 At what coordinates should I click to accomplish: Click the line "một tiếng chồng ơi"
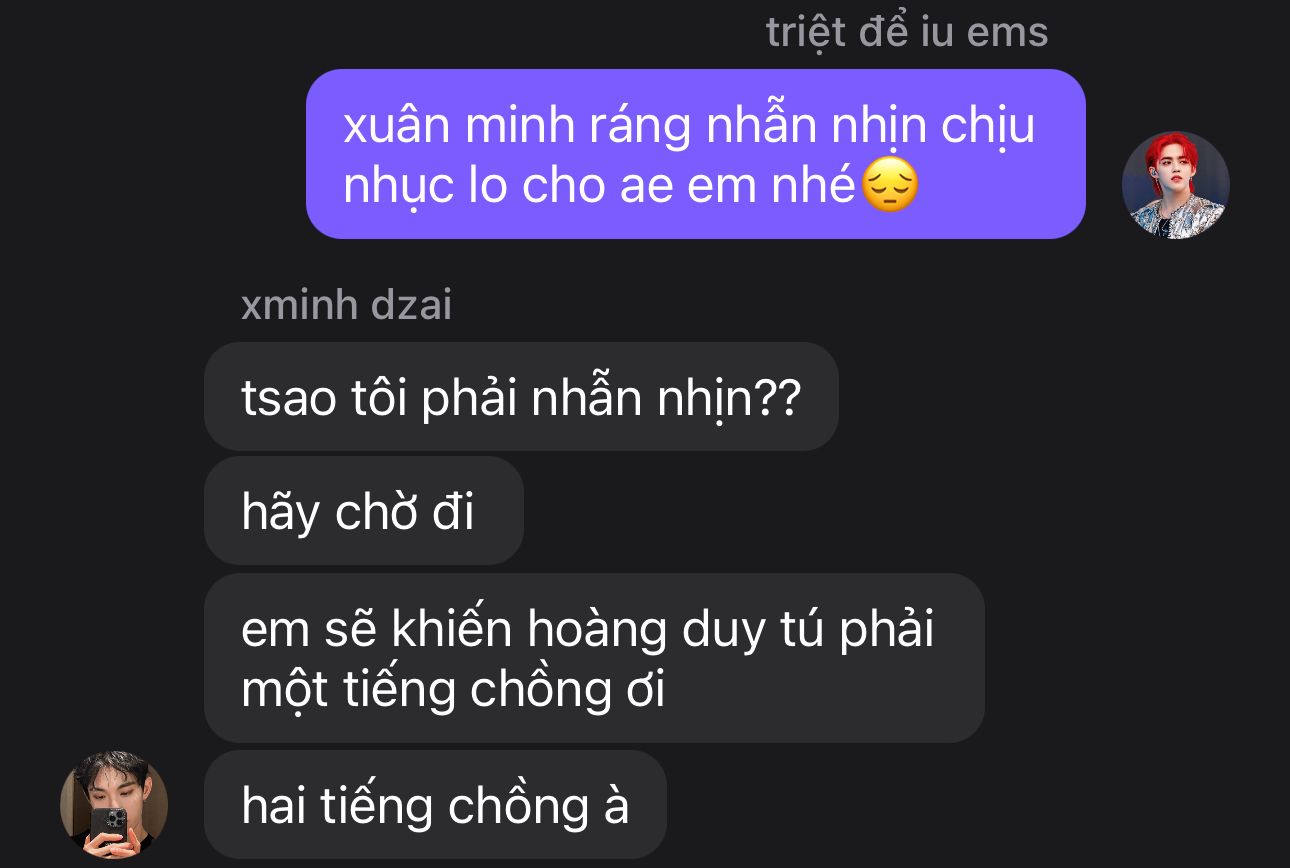(x=453, y=689)
